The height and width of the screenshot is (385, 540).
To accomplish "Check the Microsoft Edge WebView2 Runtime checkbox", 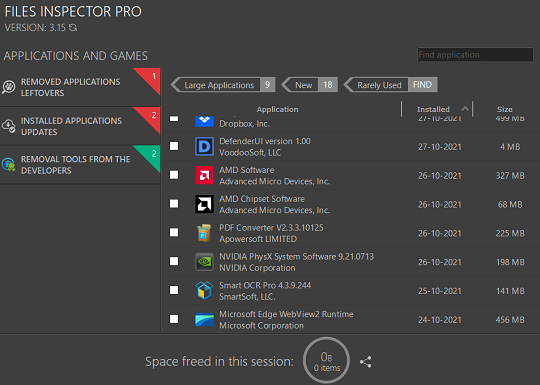I will pos(174,319).
